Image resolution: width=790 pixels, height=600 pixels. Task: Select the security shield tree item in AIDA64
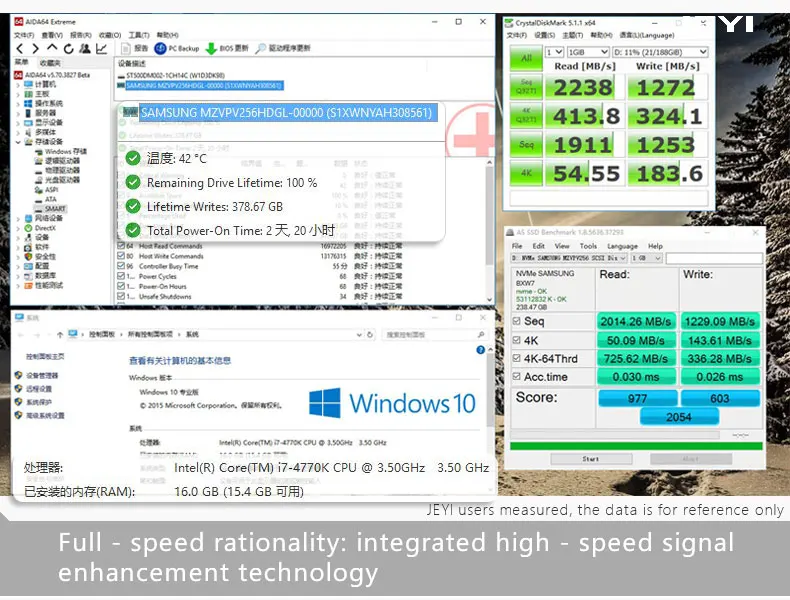40,257
